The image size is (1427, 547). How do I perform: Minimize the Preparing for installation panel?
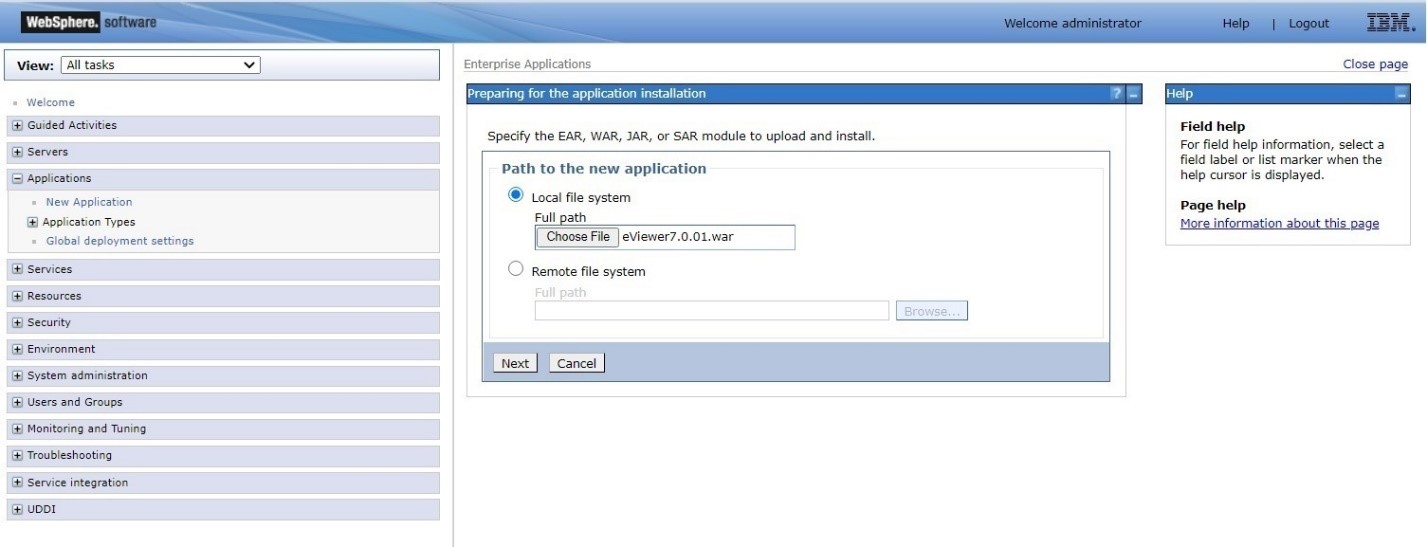pyautogui.click(x=1133, y=94)
